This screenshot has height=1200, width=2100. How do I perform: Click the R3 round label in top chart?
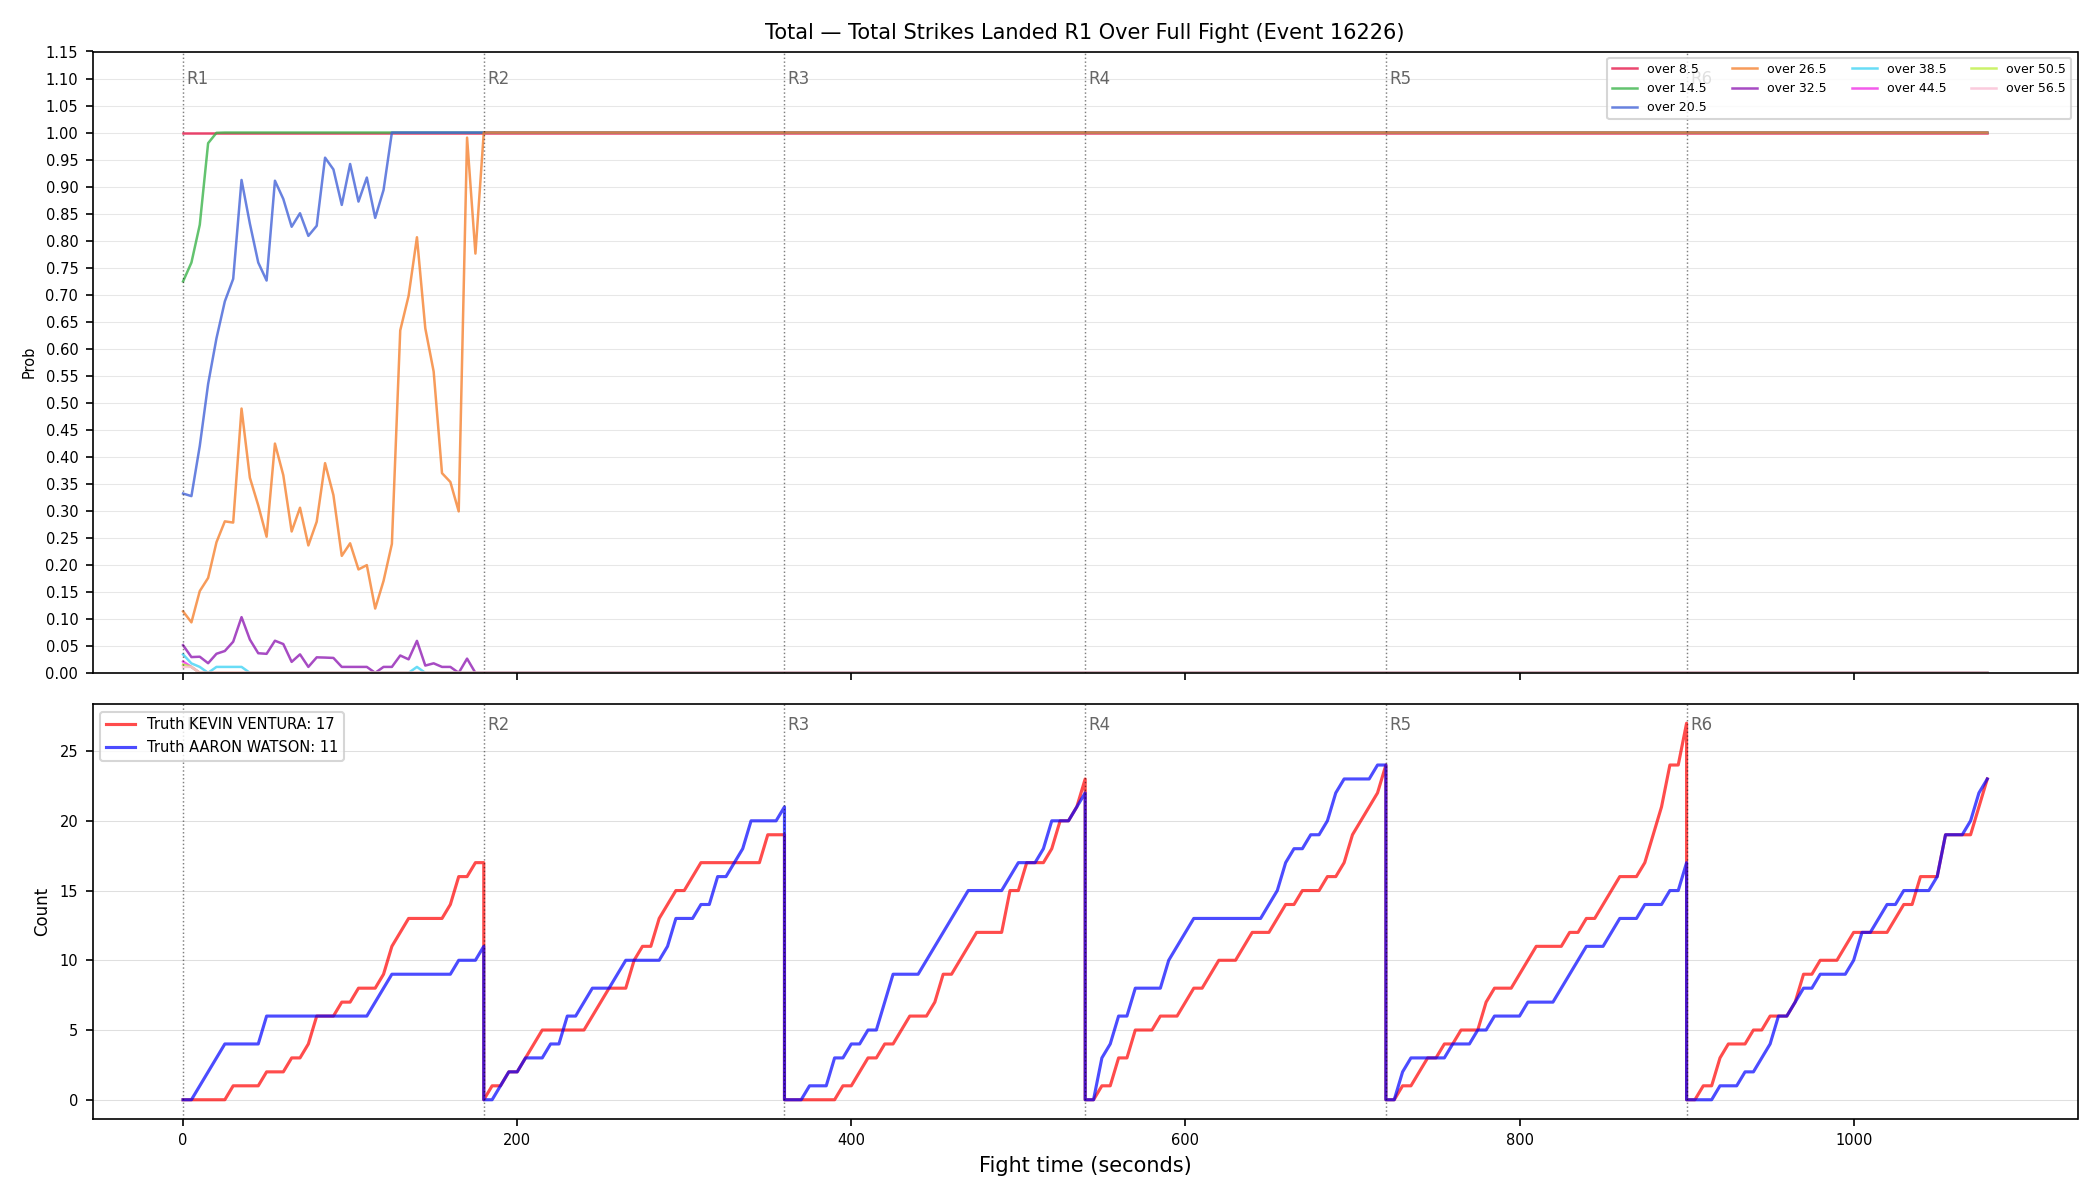point(798,78)
